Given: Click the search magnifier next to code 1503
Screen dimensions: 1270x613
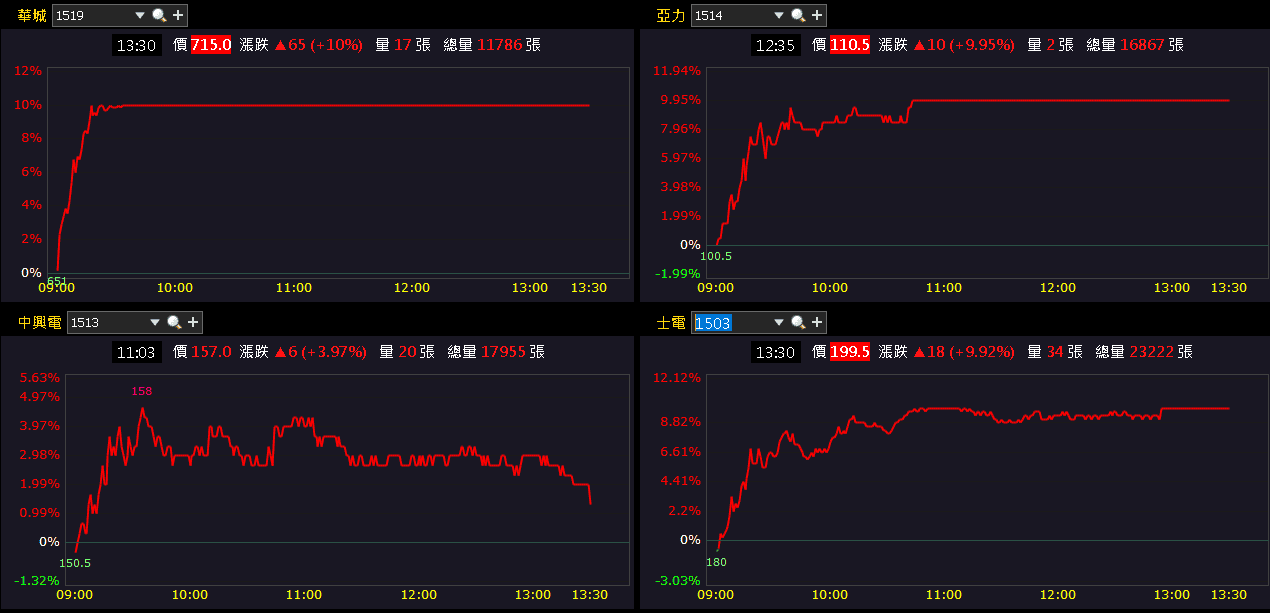Looking at the screenshot, I should [x=797, y=322].
